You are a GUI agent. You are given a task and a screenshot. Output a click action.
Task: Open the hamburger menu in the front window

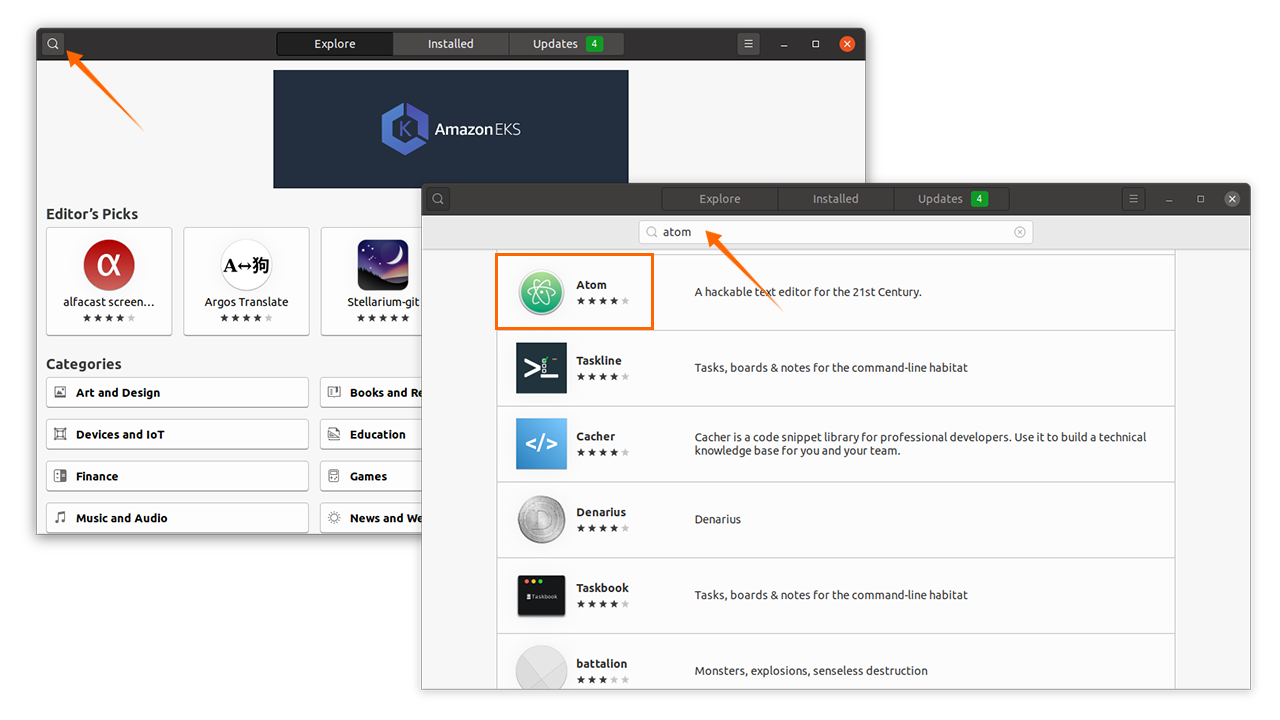[x=1133, y=199]
